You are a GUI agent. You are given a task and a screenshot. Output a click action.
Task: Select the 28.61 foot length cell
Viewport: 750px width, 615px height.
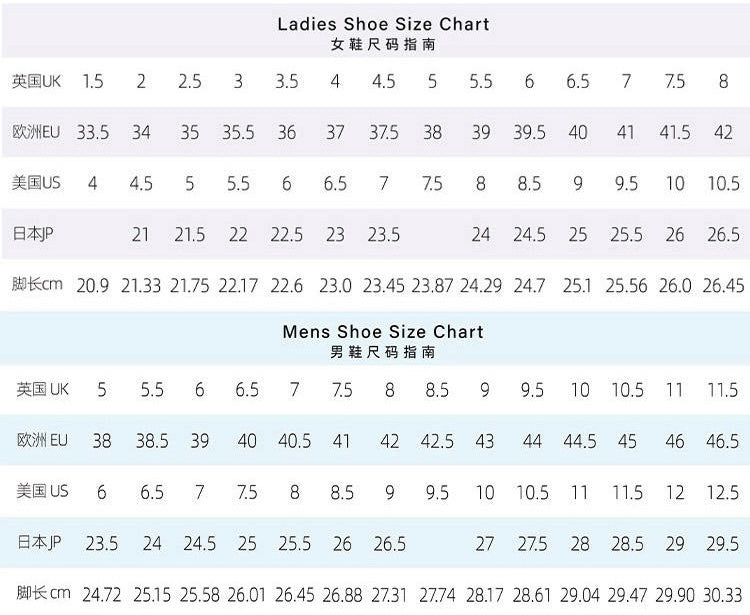click(x=532, y=595)
